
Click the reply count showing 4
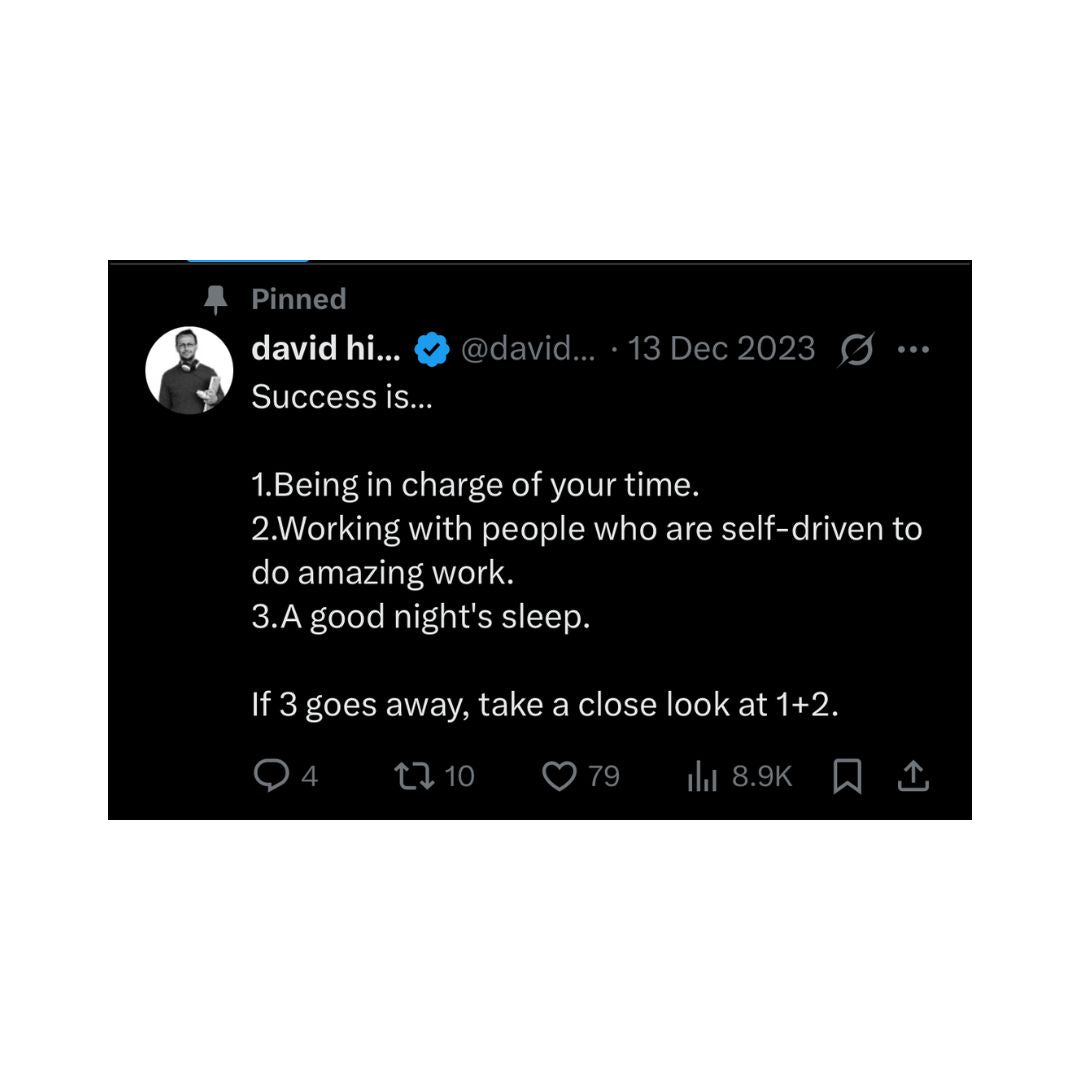point(310,776)
